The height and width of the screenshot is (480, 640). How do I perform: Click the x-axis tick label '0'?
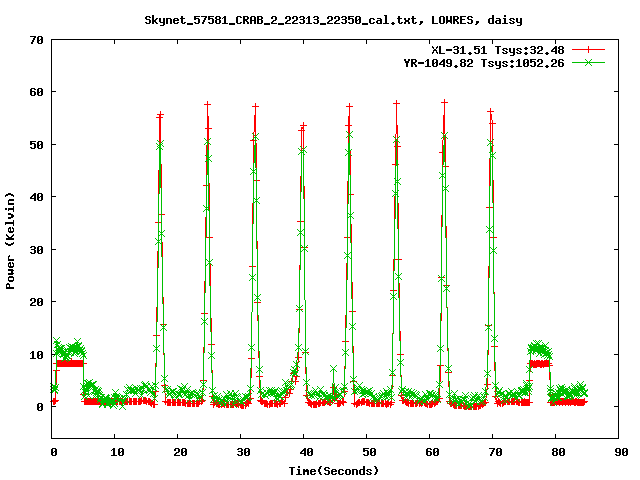(x=53, y=452)
